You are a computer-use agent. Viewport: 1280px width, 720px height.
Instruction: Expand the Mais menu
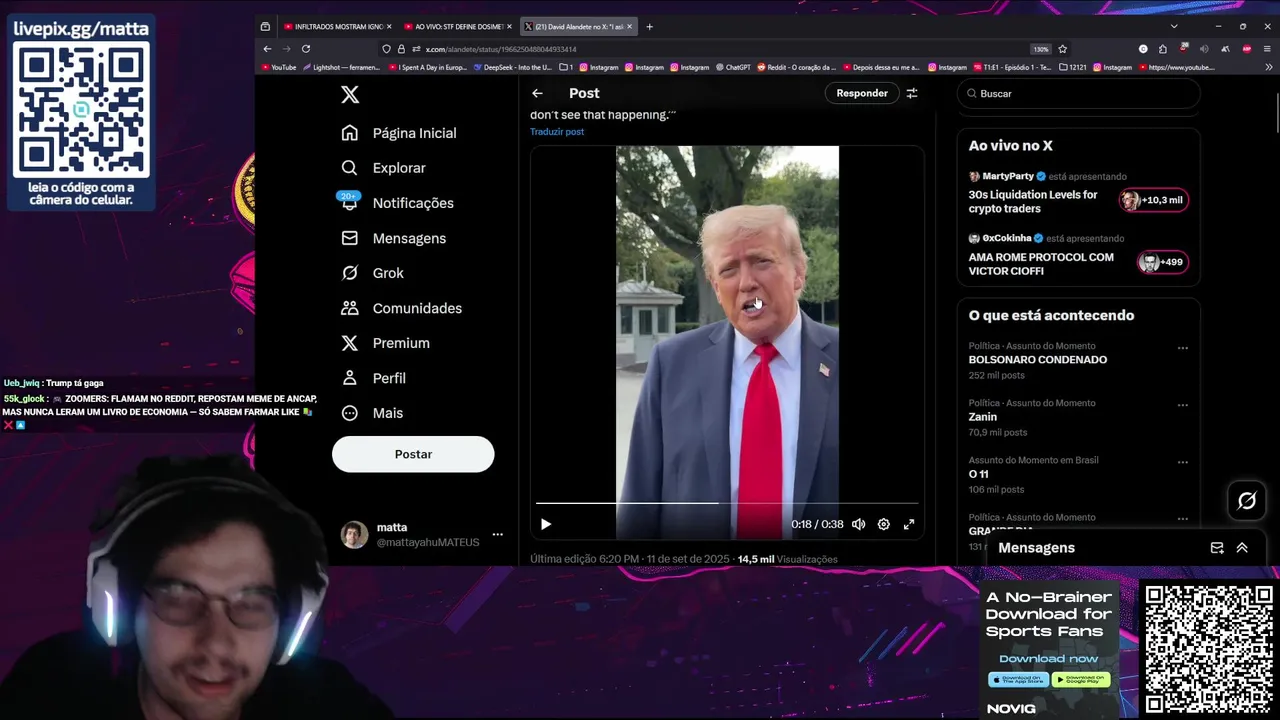[x=371, y=413]
